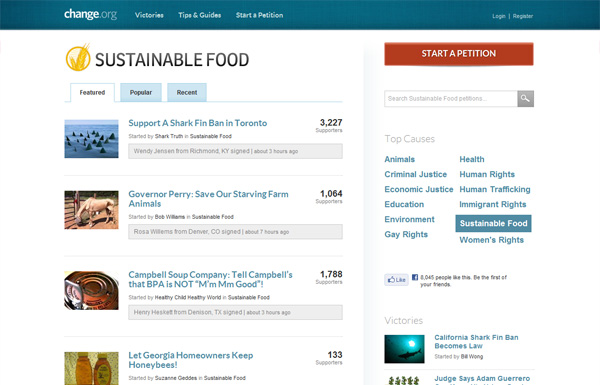
Task: Click the Wendy Jensen signed activity box
Action: 235,151
